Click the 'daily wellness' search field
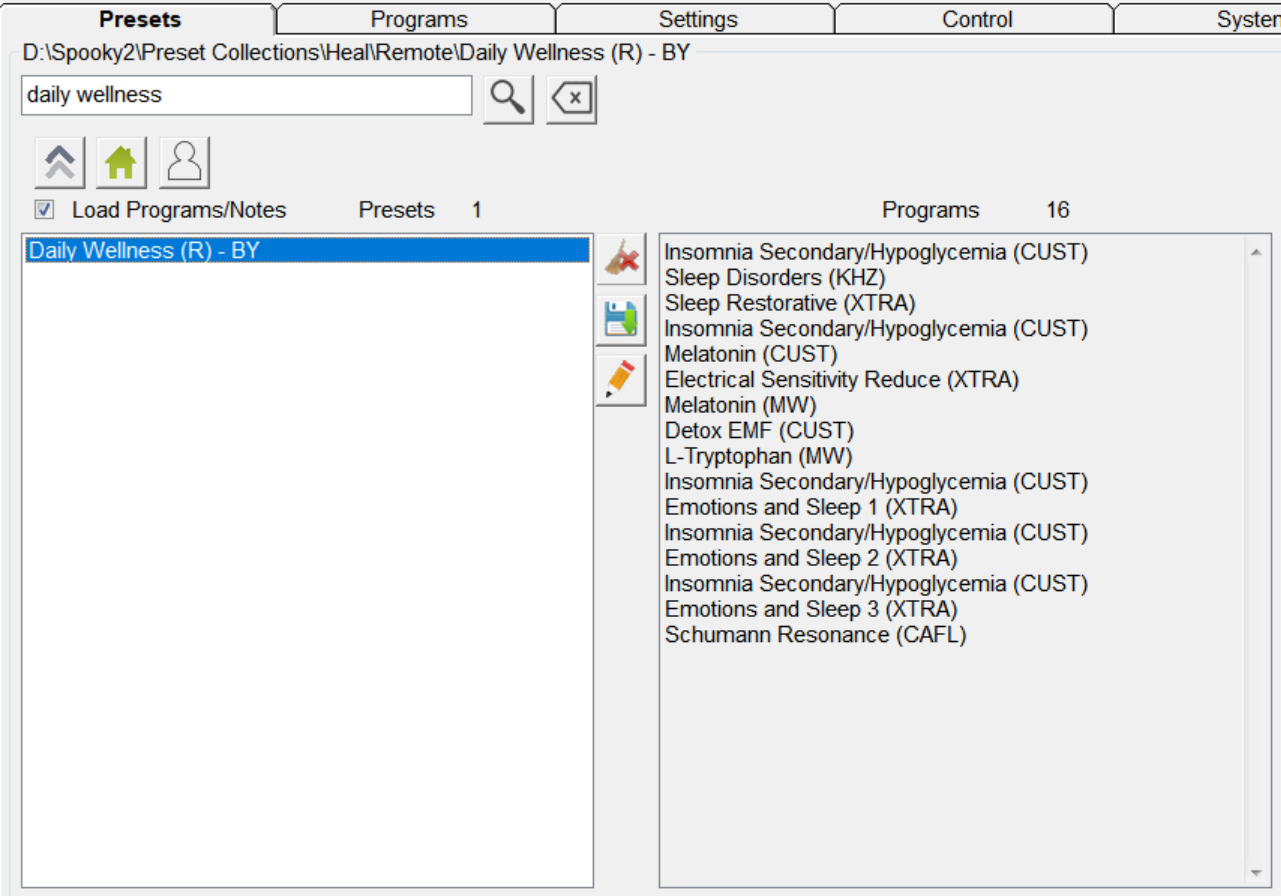This screenshot has width=1281, height=896. [246, 96]
